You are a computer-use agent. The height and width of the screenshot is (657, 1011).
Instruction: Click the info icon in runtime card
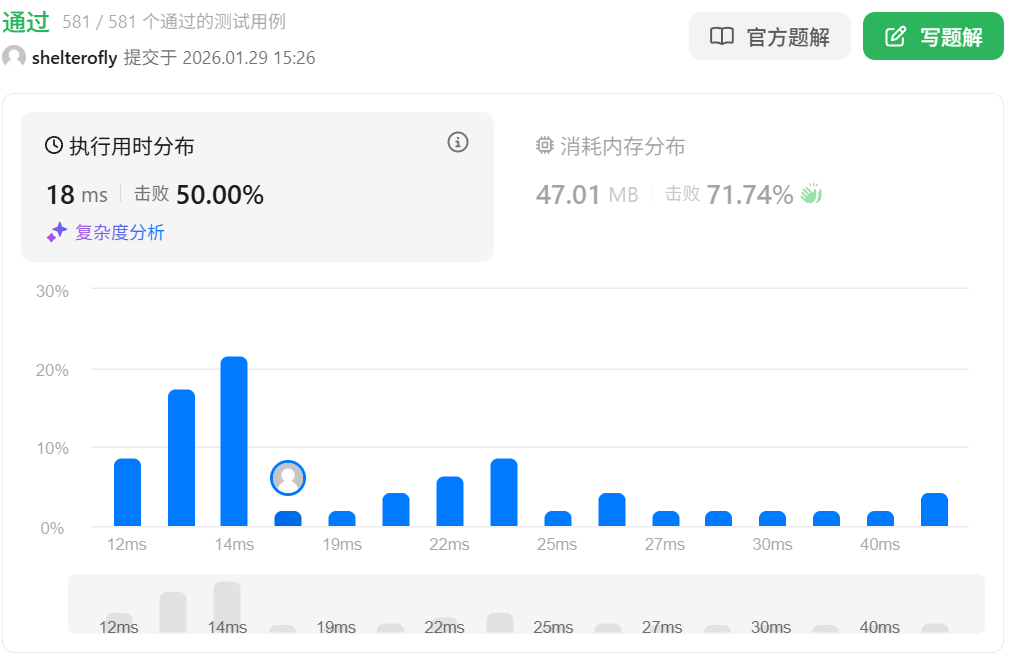click(x=458, y=142)
